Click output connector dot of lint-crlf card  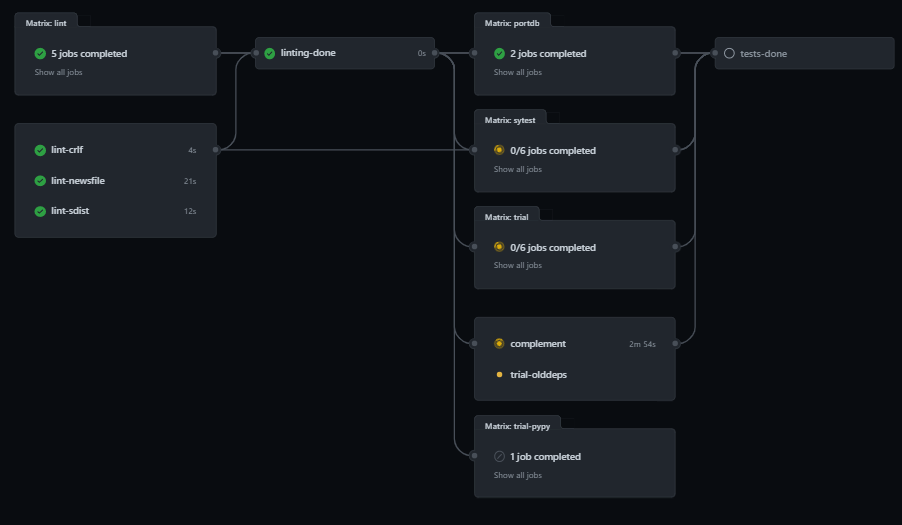click(216, 150)
